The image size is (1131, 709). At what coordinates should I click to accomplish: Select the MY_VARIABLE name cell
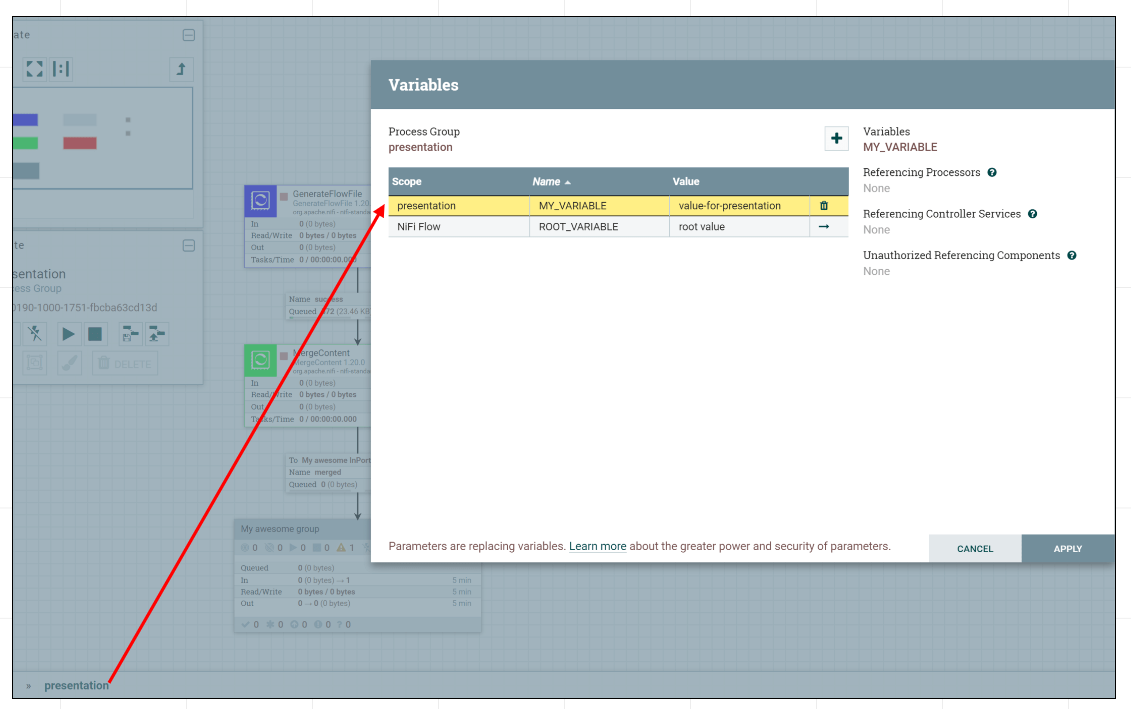click(599, 206)
